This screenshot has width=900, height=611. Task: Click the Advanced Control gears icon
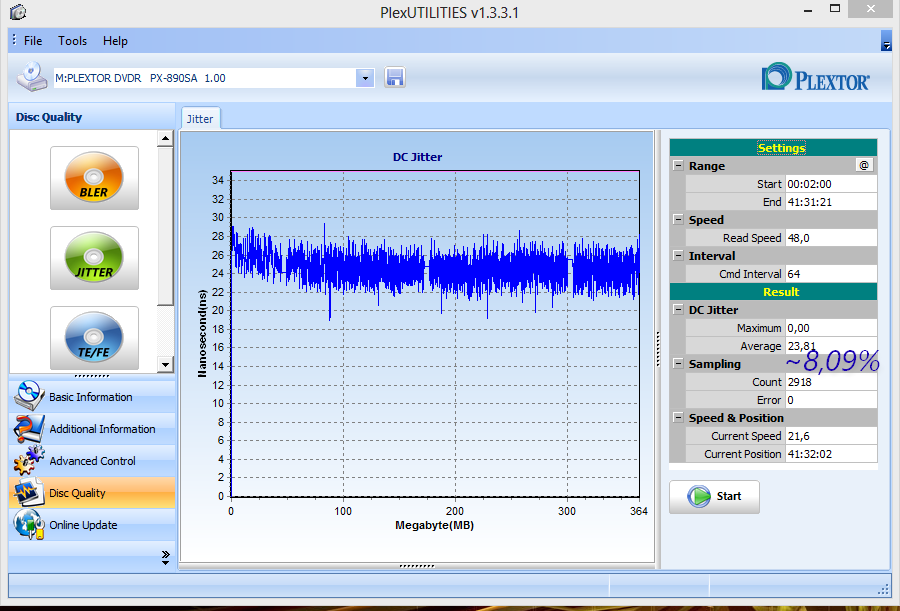29,461
